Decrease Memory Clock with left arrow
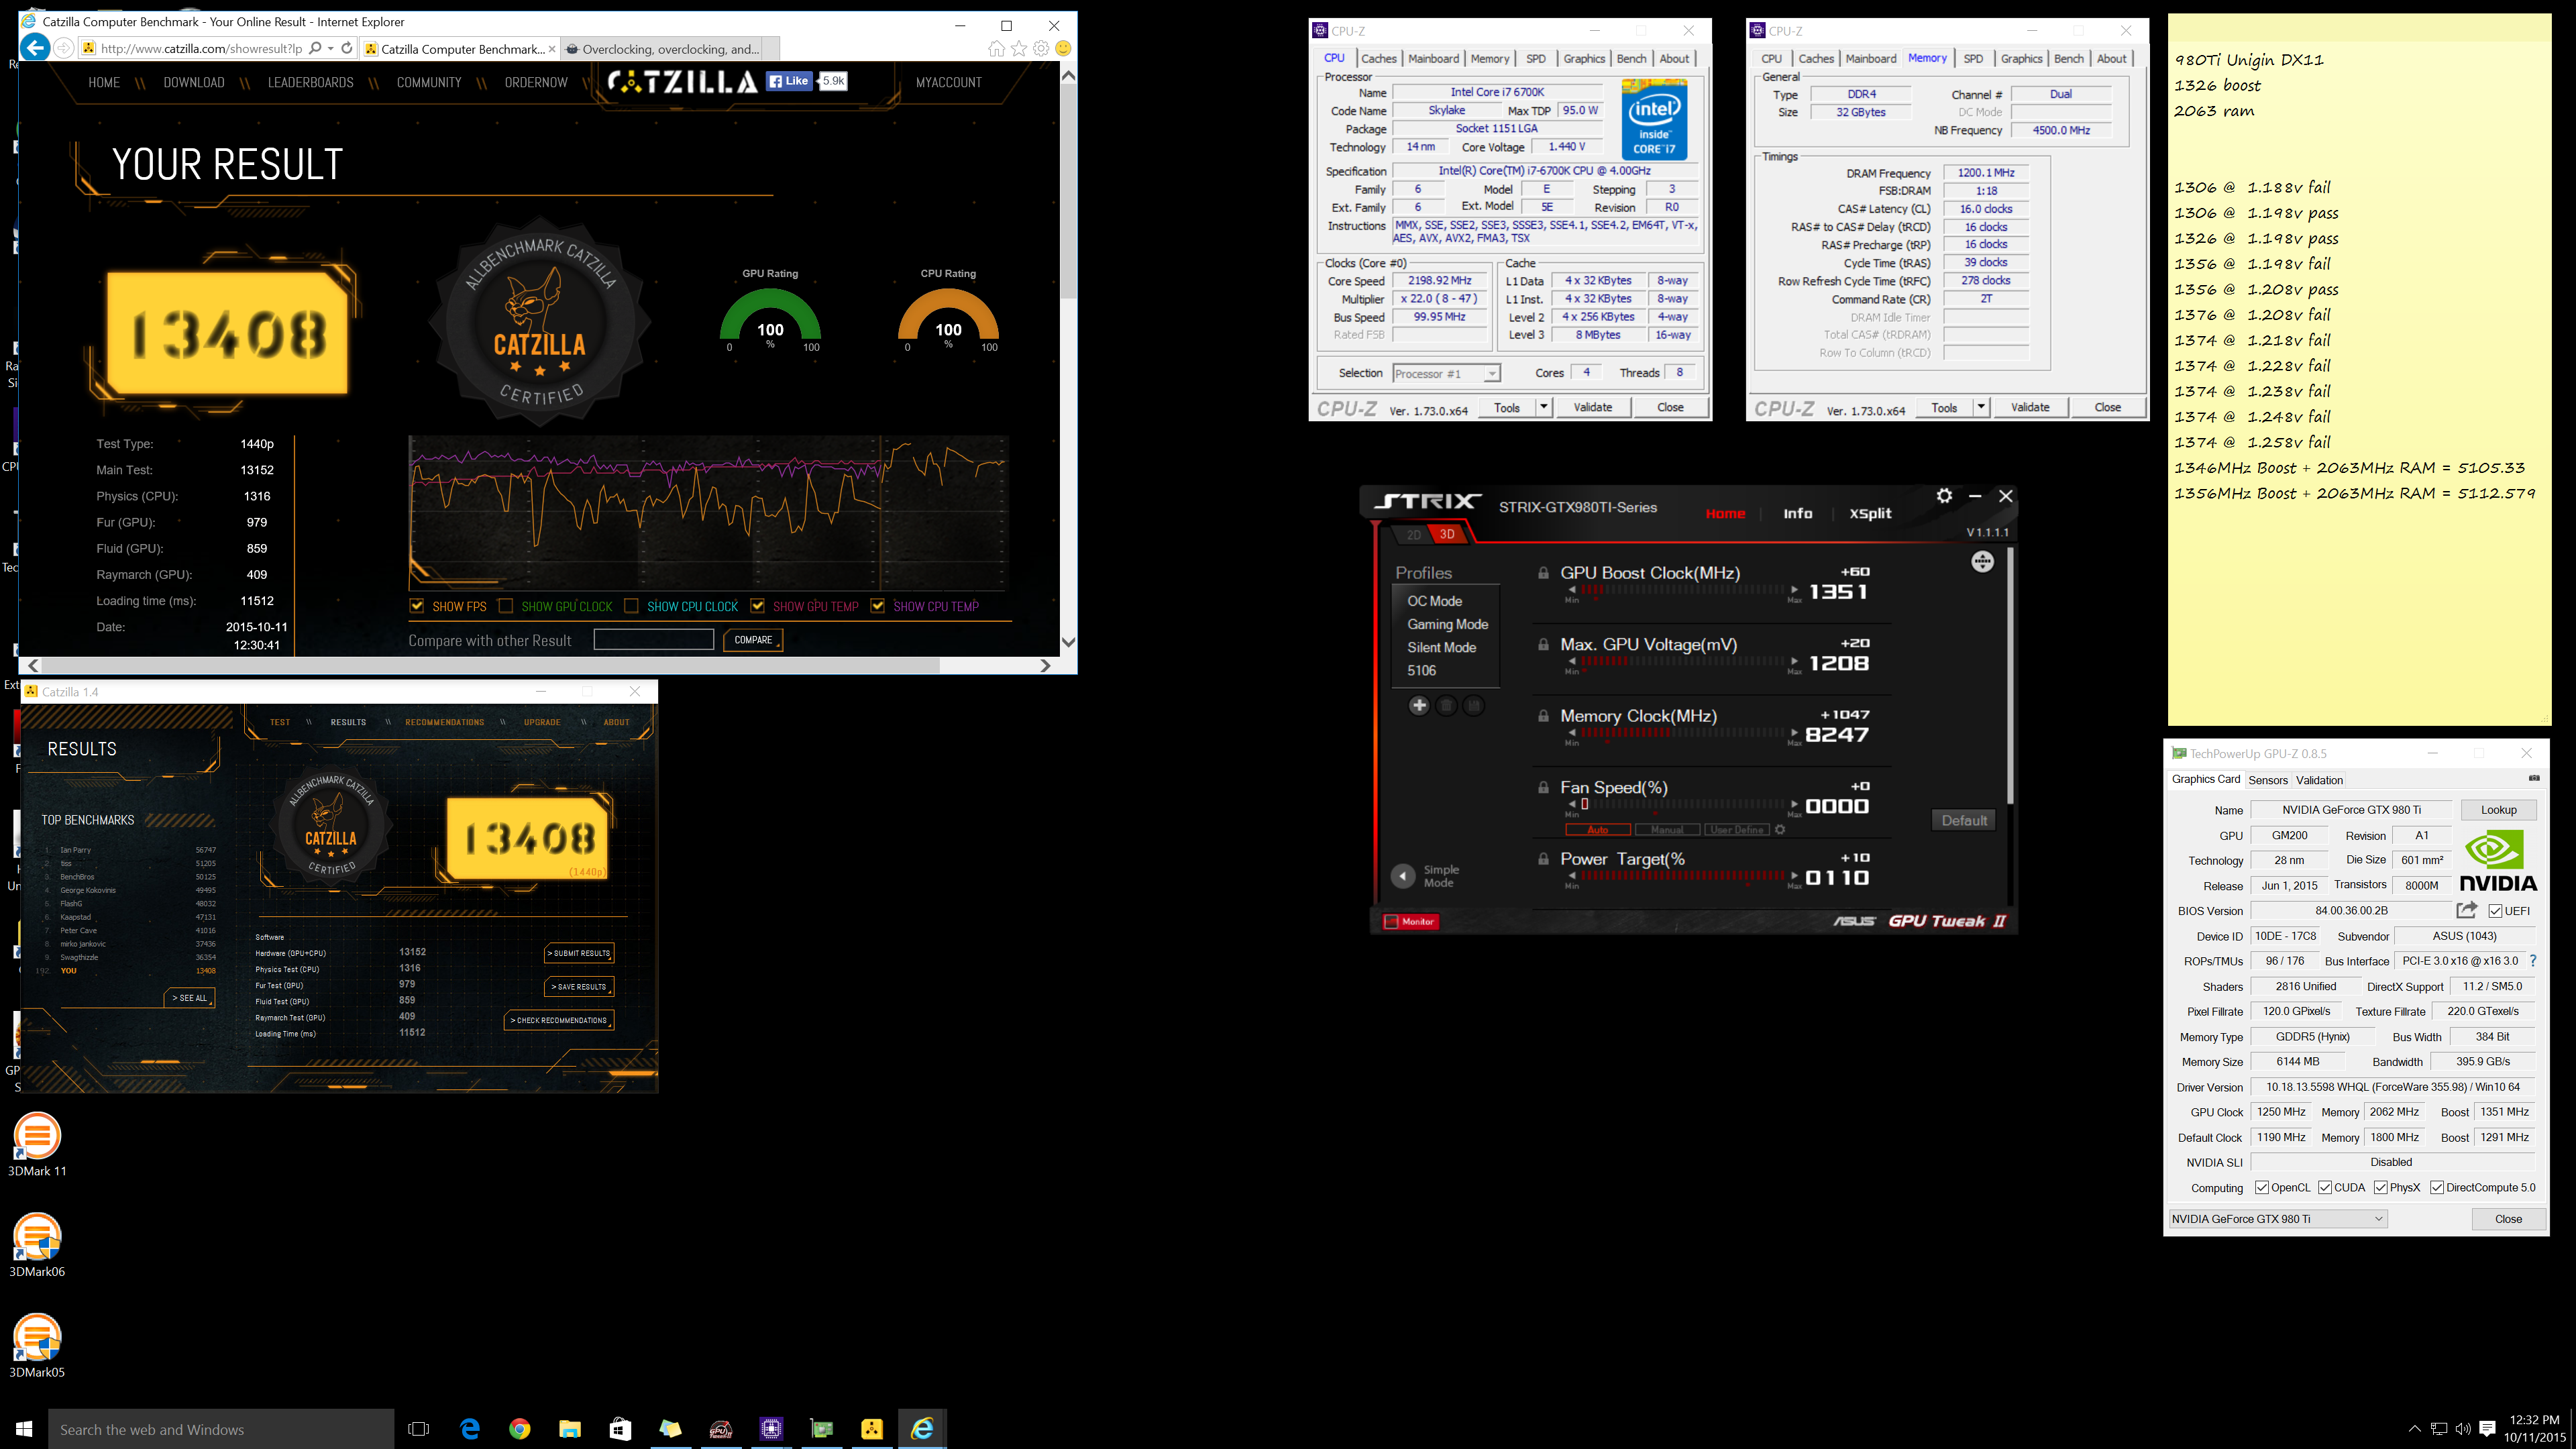The width and height of the screenshot is (2576, 1449). click(x=1572, y=733)
